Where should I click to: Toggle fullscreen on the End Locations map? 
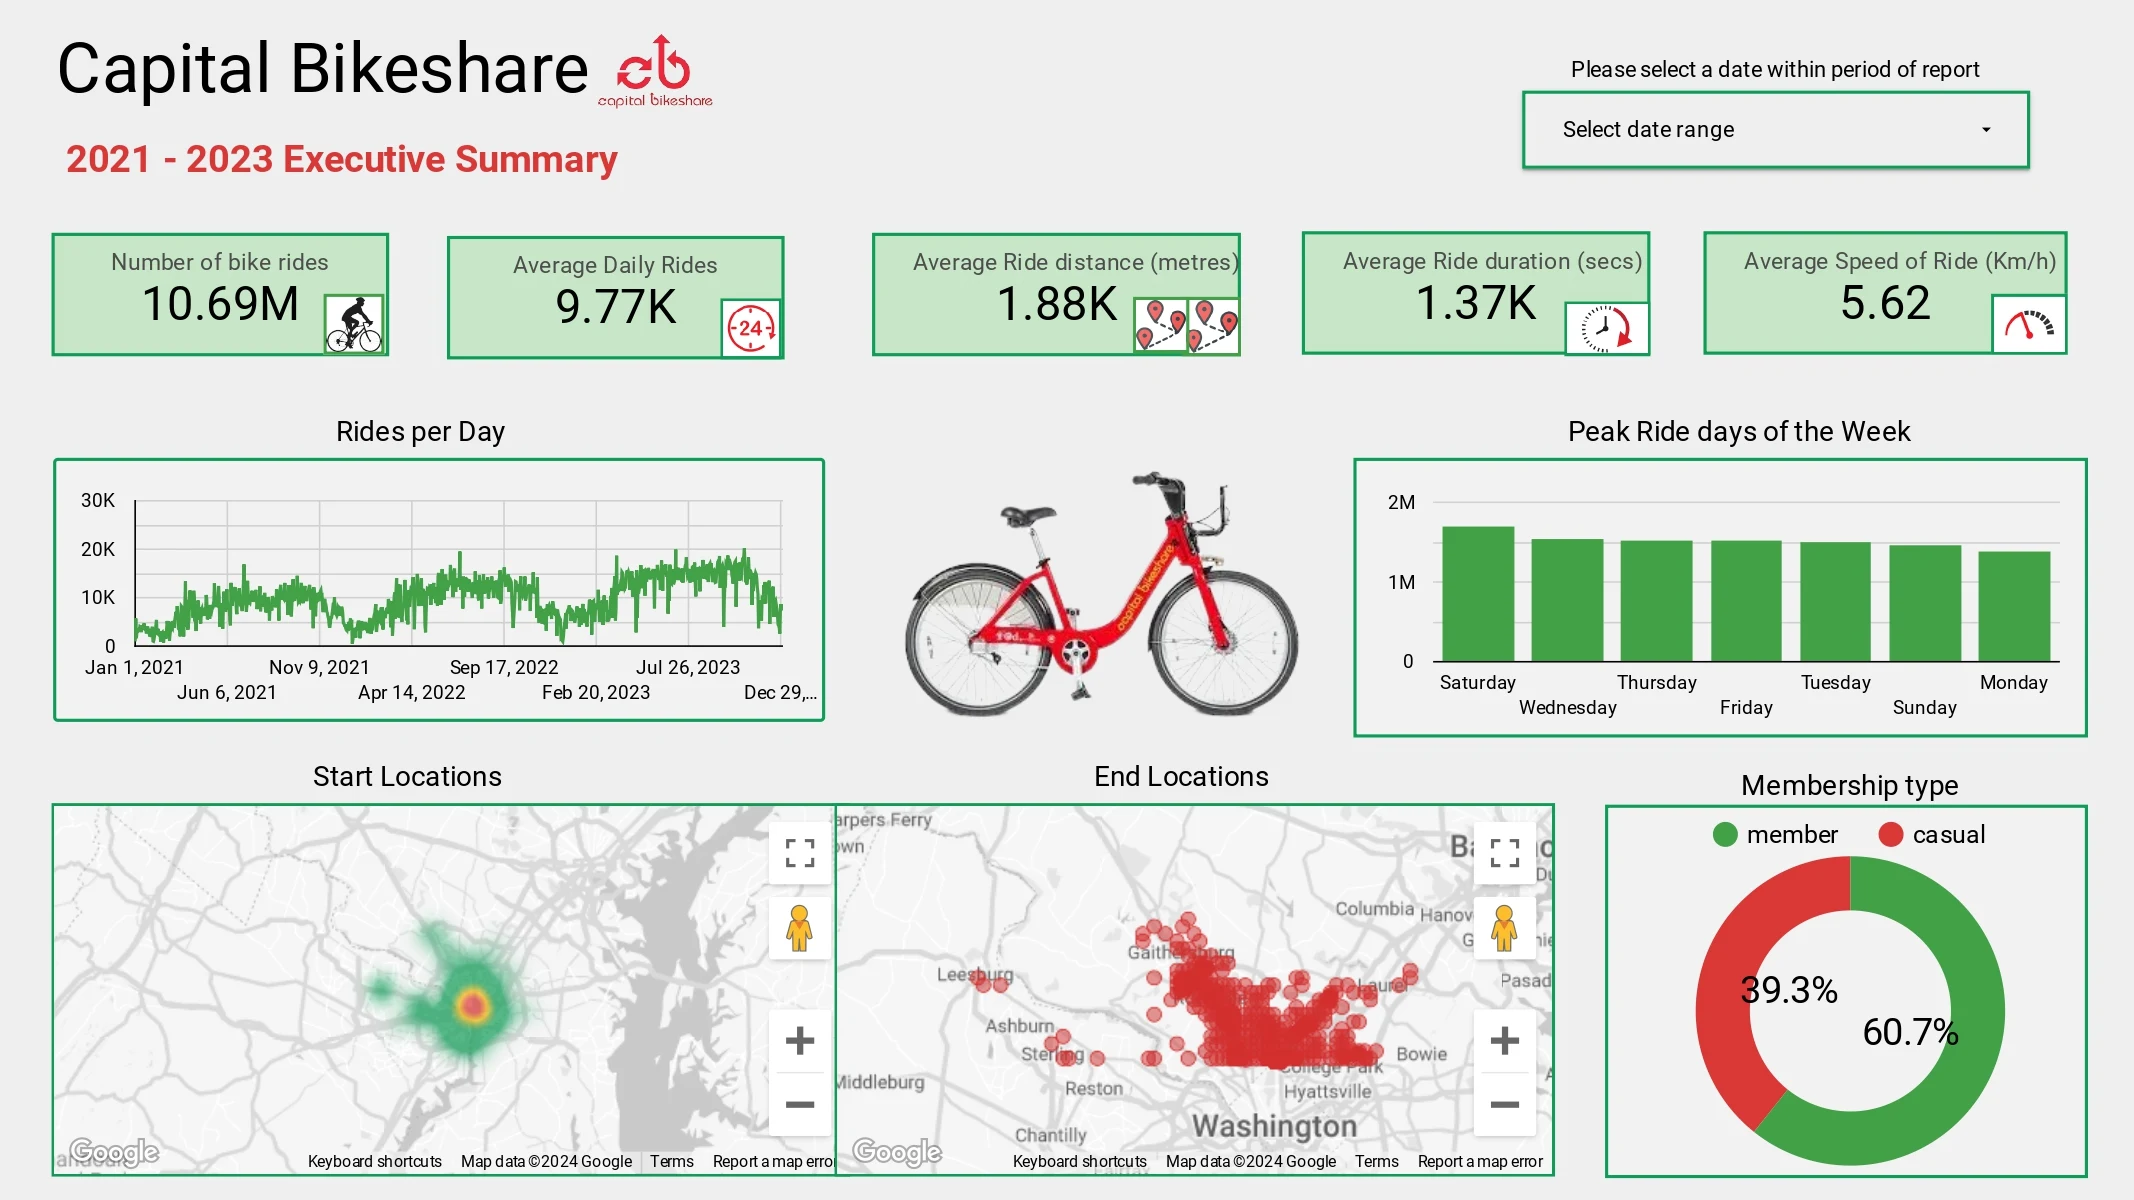1504,853
